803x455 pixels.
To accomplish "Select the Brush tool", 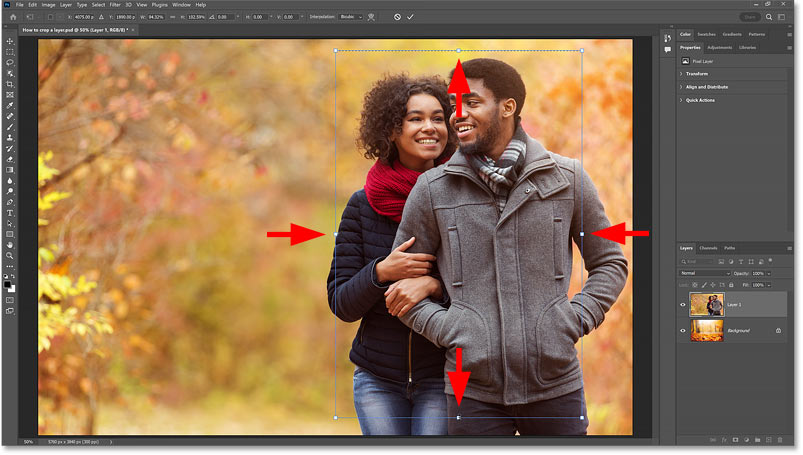I will (x=10, y=127).
